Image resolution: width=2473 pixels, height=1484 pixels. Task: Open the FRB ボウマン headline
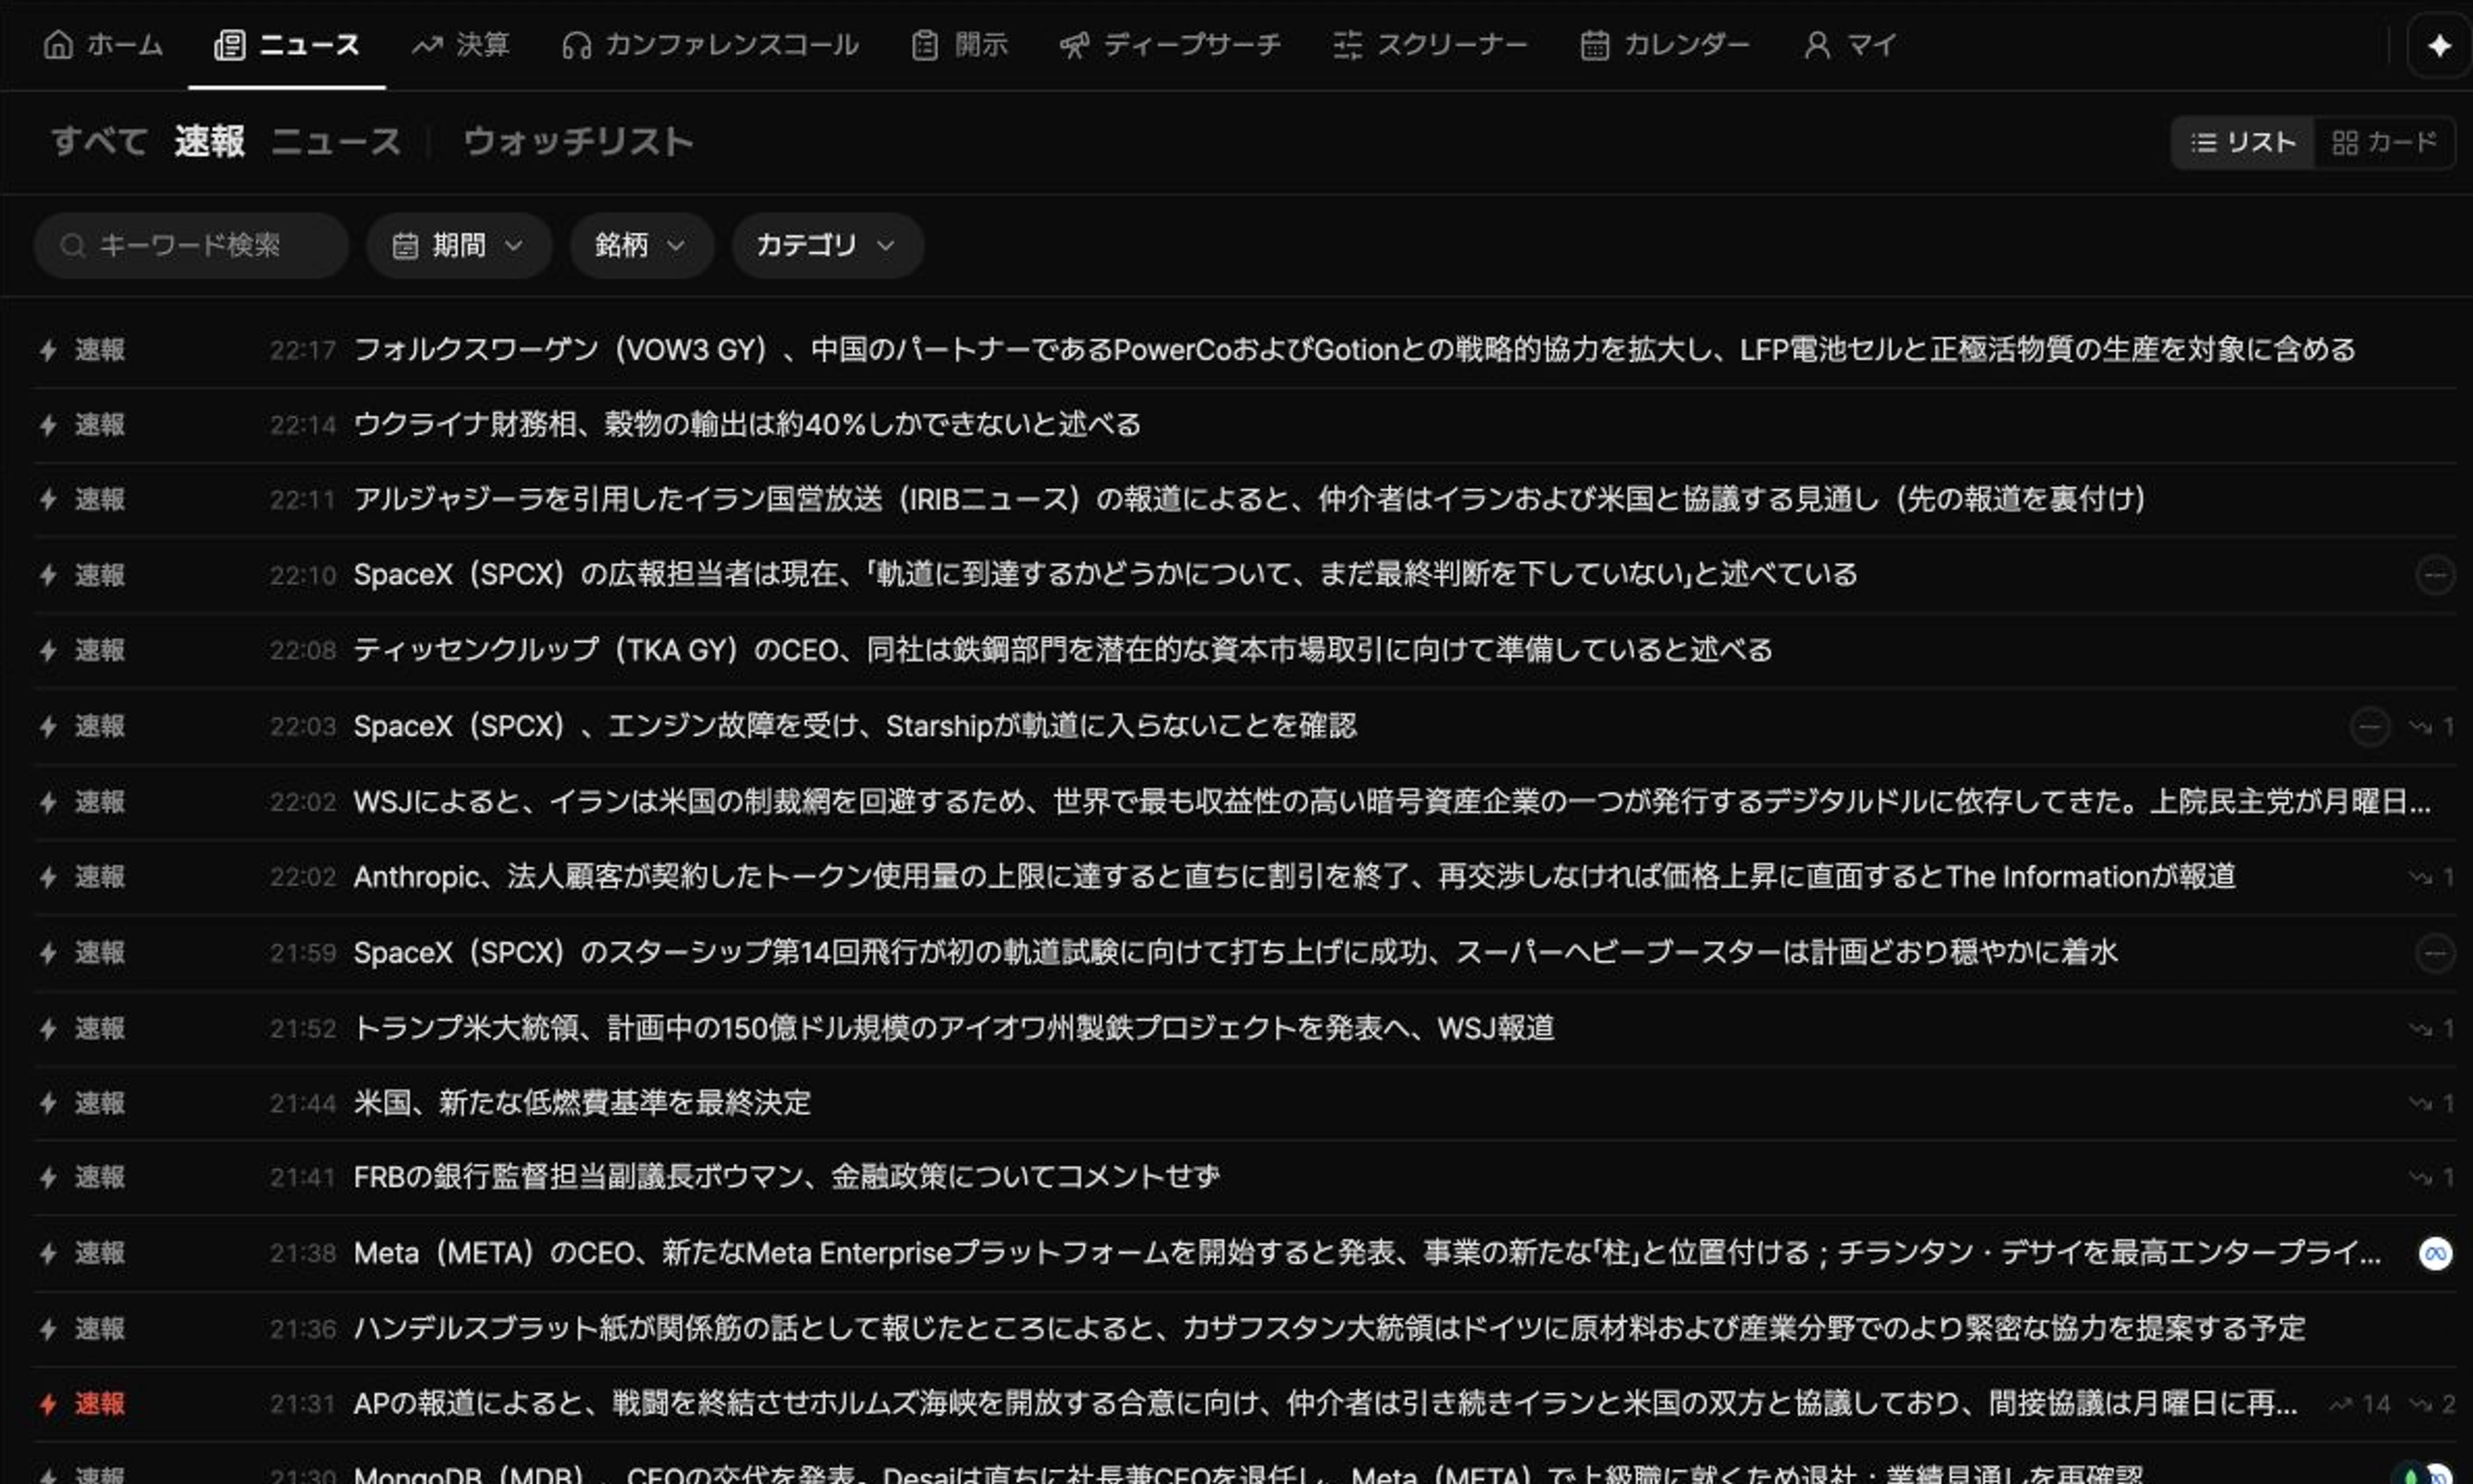(x=786, y=1177)
